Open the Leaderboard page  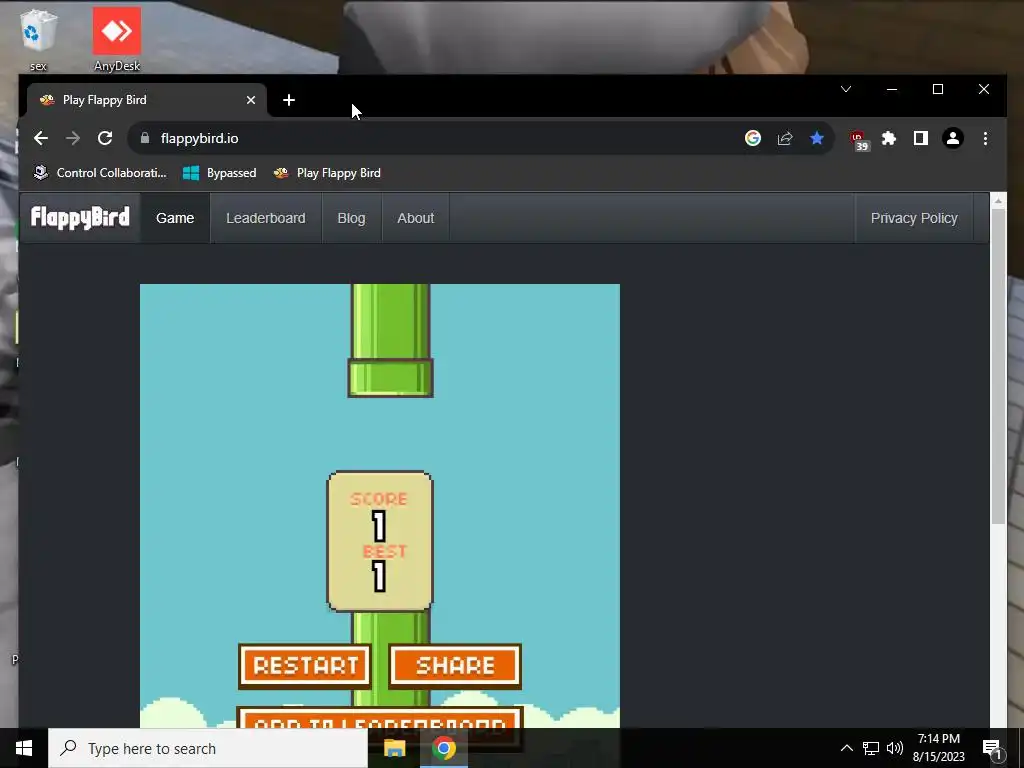[x=266, y=218]
